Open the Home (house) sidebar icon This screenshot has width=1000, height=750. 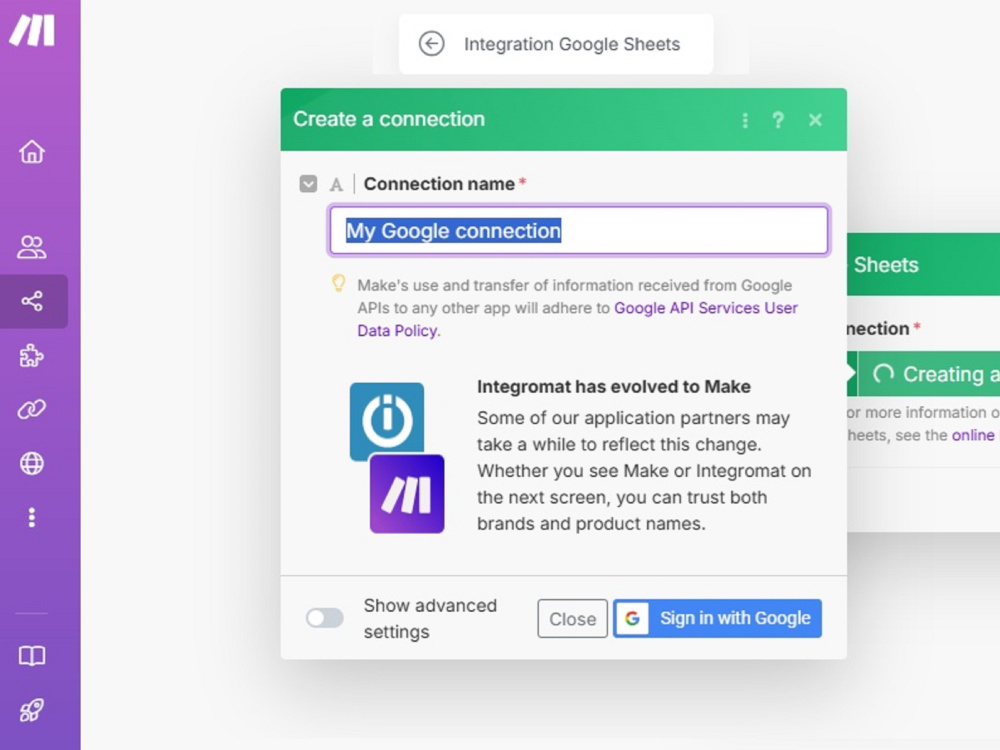32,152
